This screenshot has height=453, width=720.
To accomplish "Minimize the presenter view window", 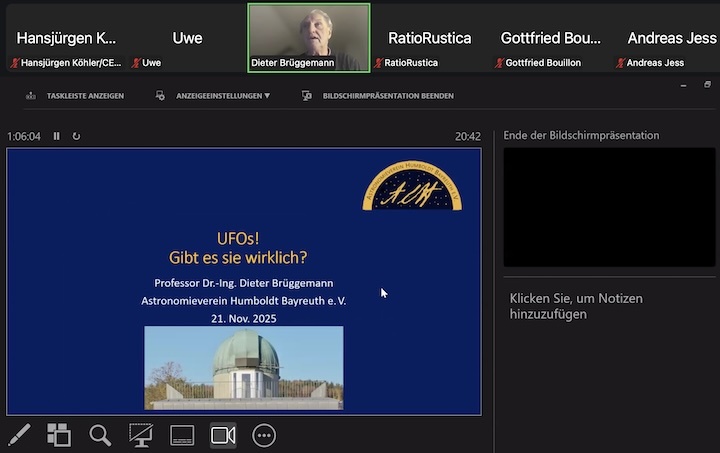I will [x=684, y=85].
